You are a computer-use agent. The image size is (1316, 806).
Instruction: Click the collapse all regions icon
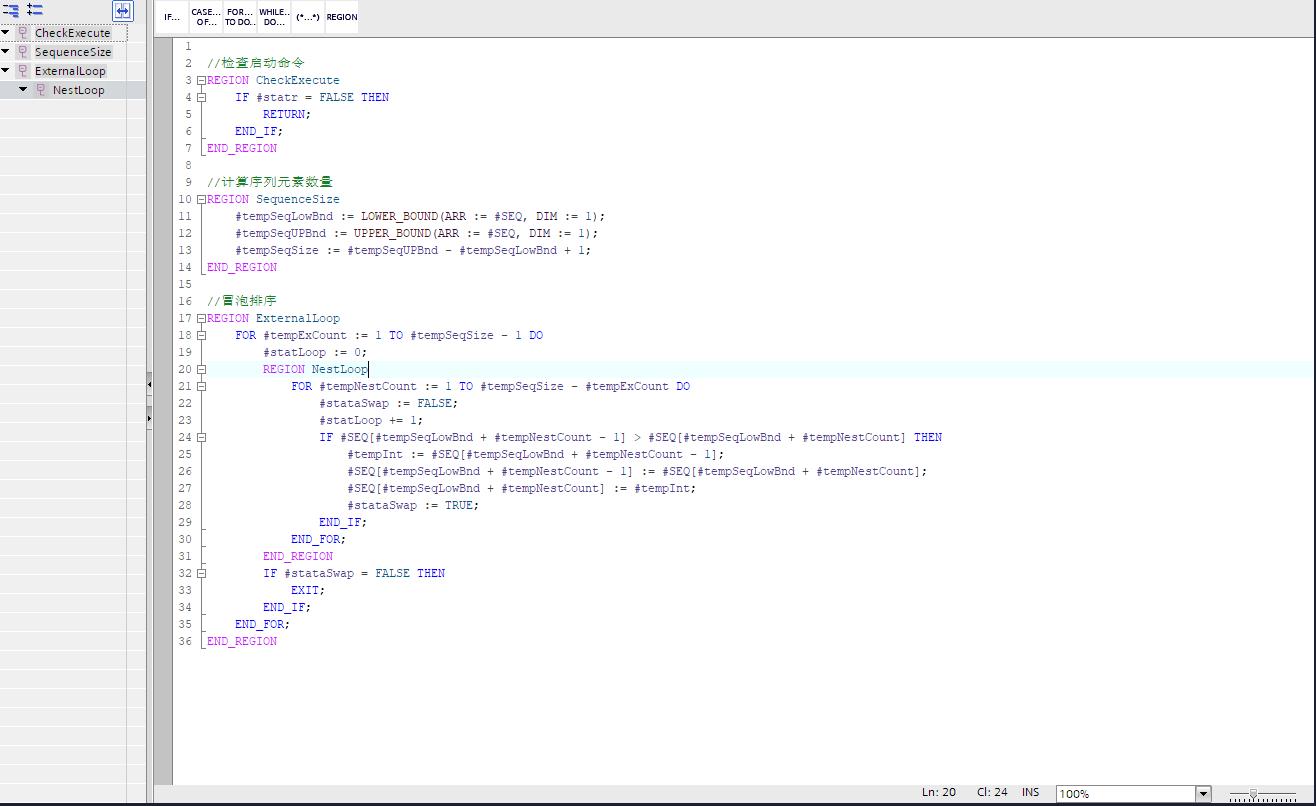pos(11,10)
